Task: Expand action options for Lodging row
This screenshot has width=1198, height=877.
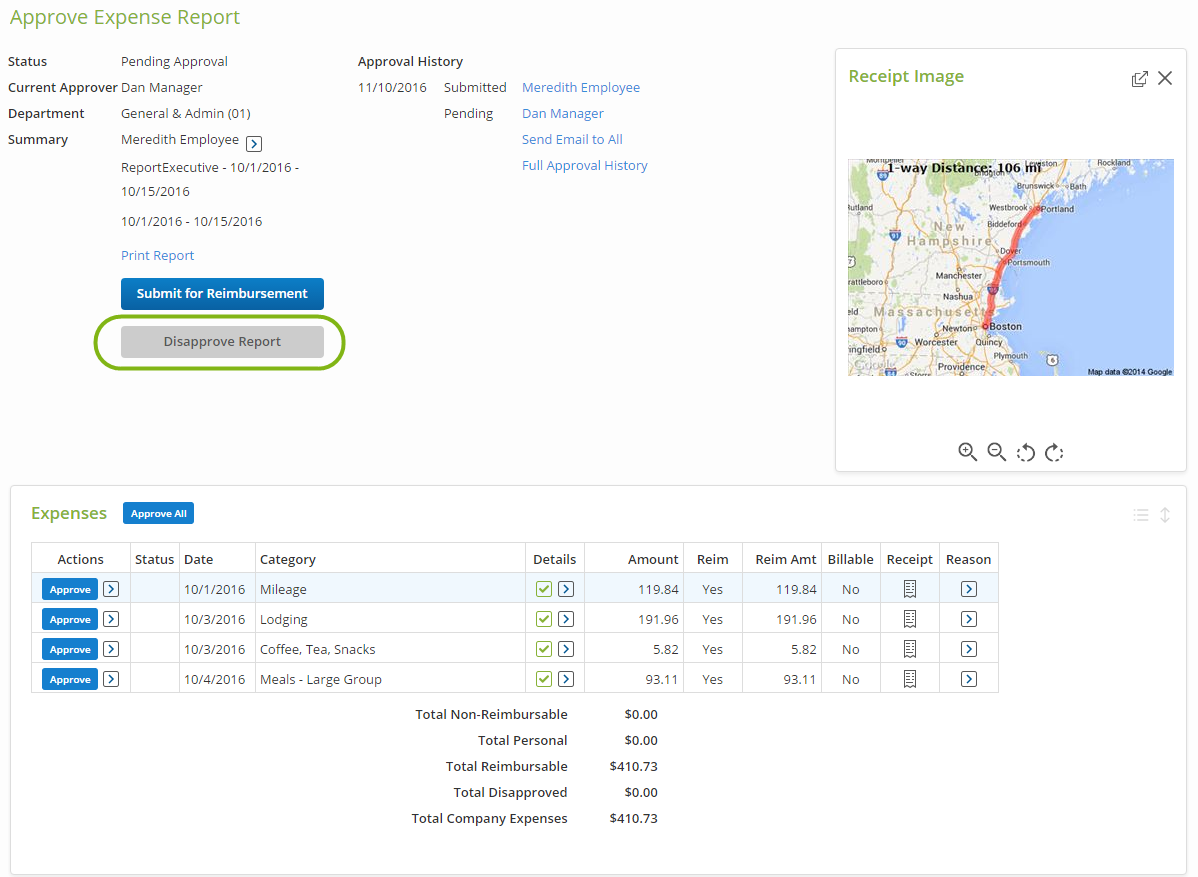Action: point(111,619)
